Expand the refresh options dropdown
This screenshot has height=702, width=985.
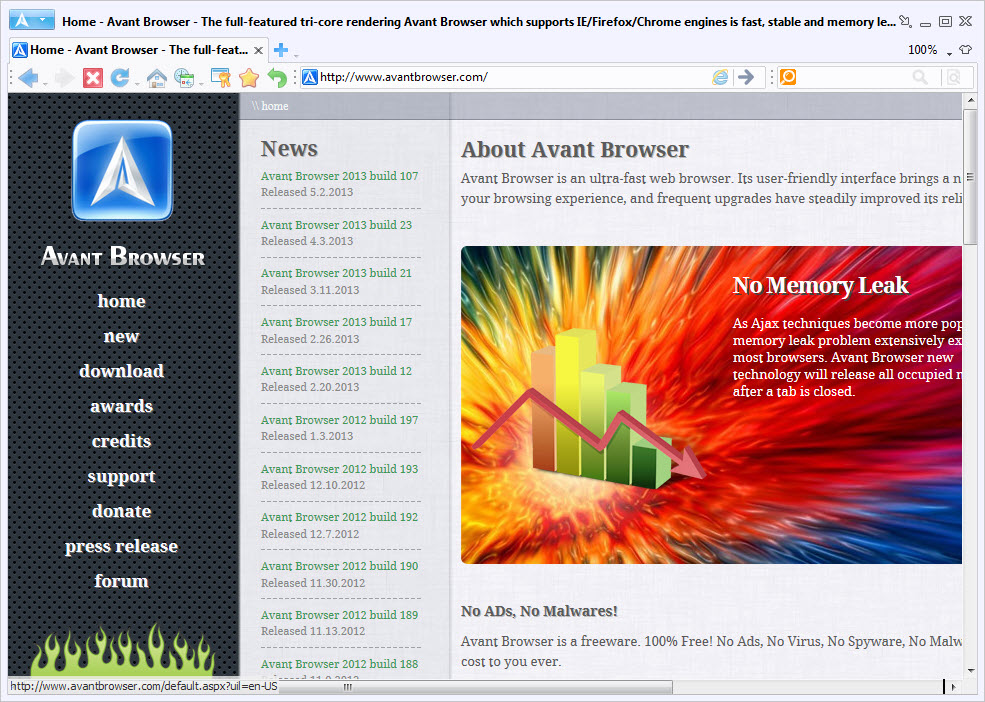[136, 82]
